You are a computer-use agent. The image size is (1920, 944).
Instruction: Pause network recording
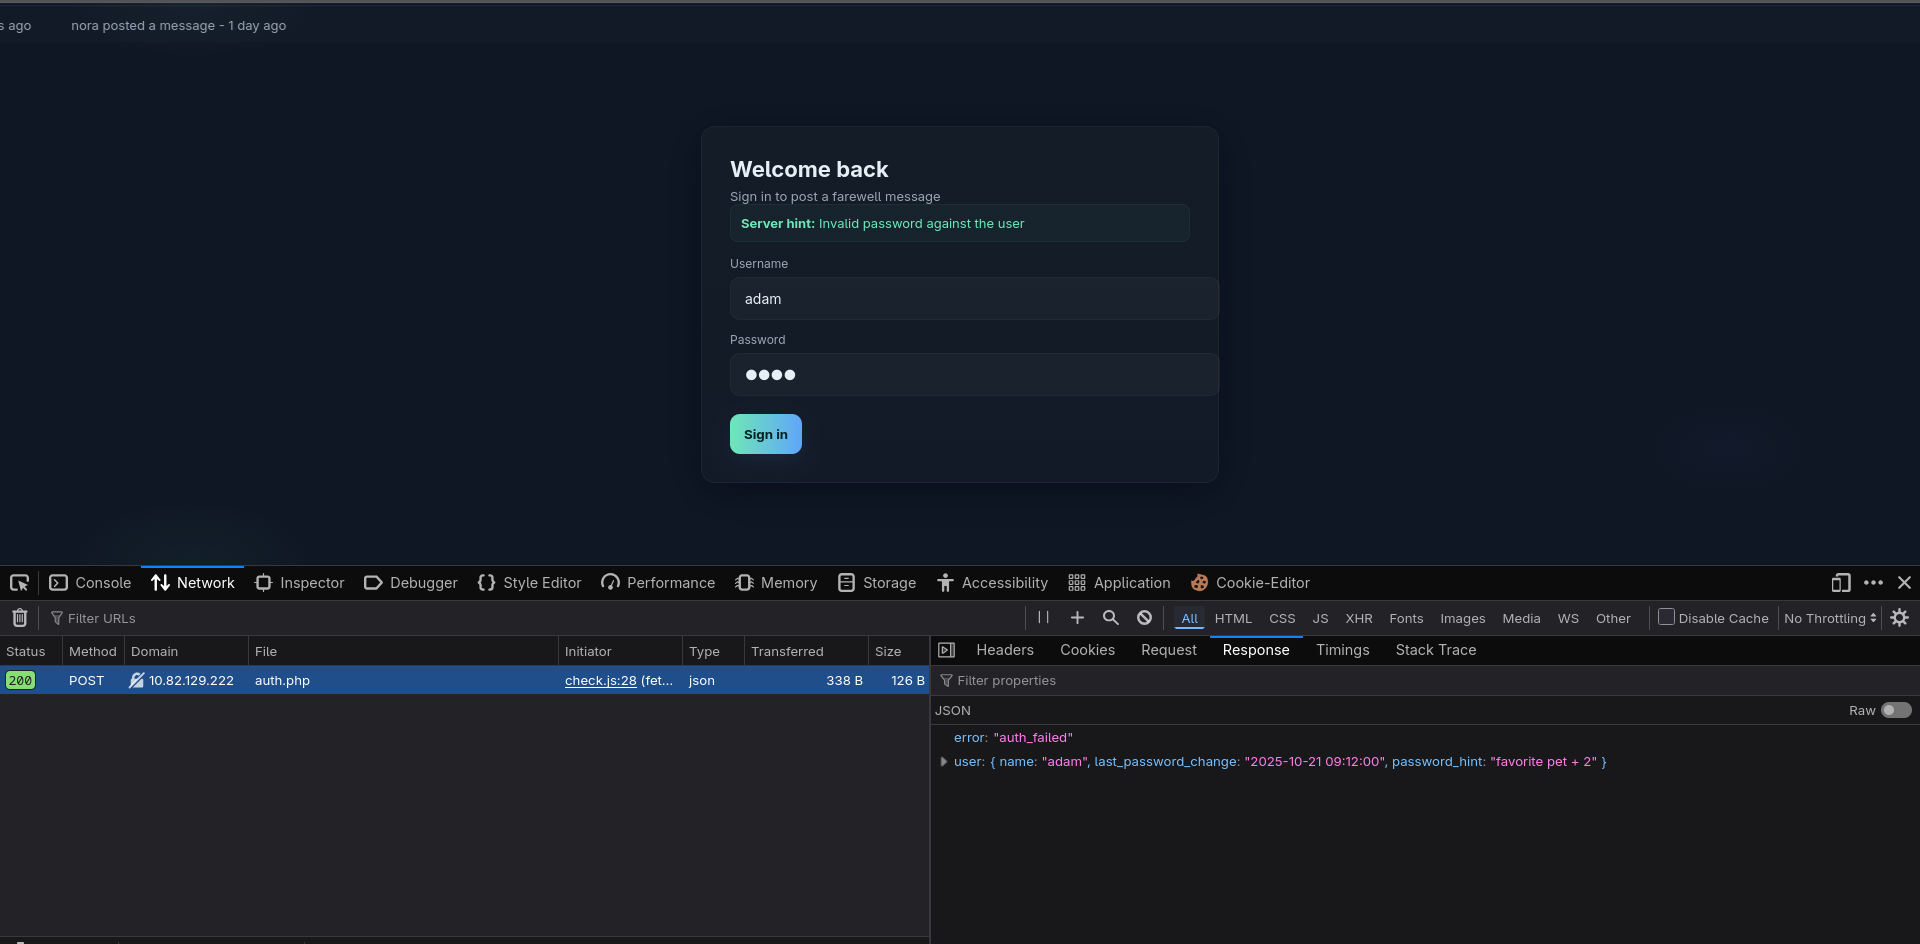click(x=1043, y=618)
